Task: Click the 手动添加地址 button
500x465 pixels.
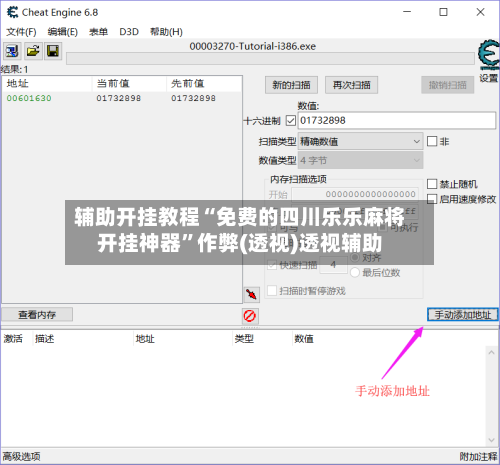Action: click(x=463, y=315)
